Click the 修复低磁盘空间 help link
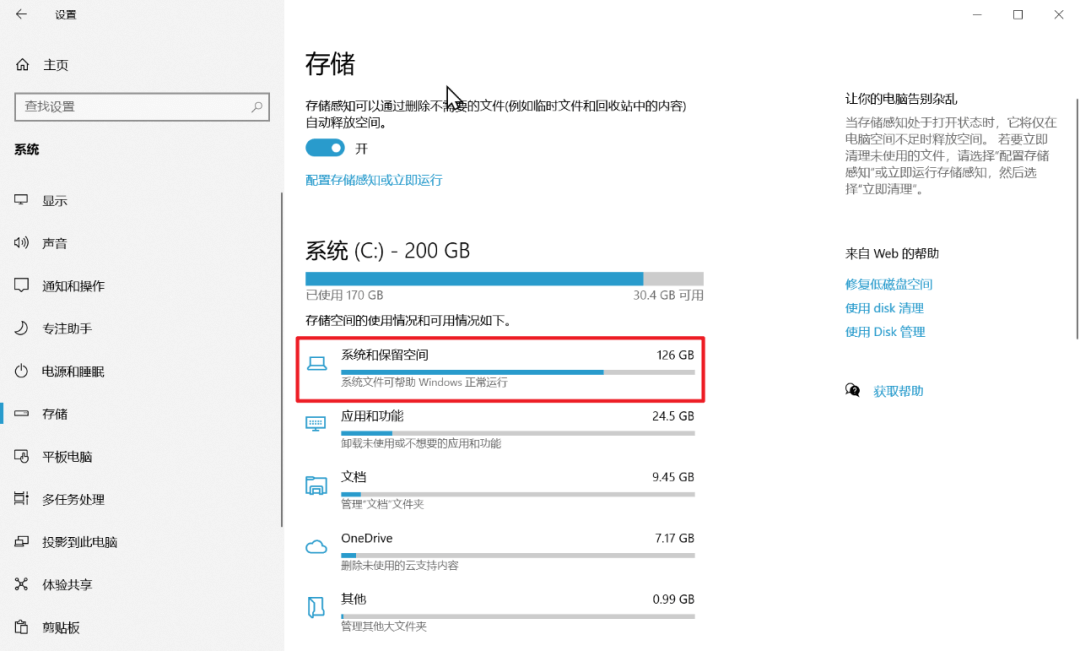Viewport: 1080px width, 651px height. (888, 283)
